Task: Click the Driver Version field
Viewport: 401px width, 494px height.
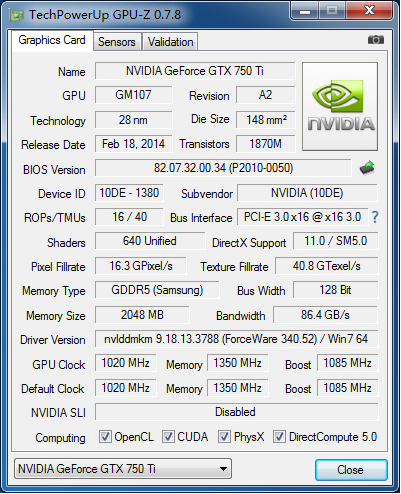Action: [x=236, y=339]
